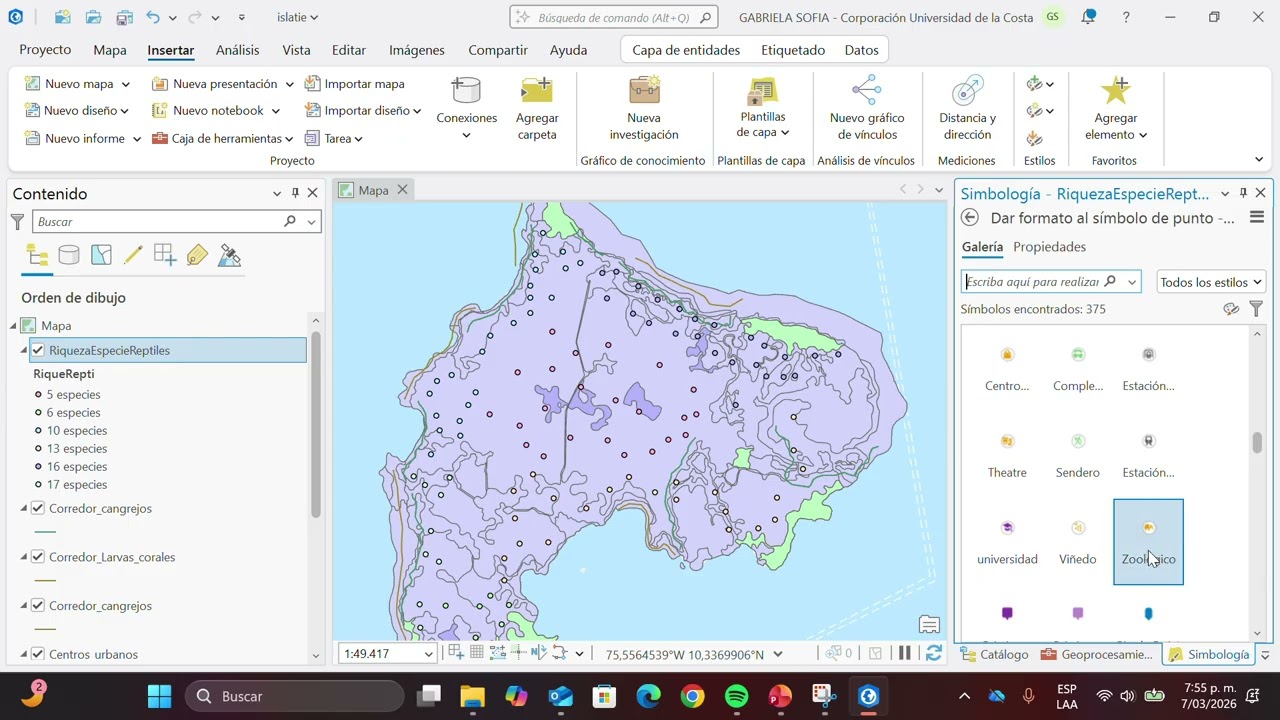1280x720 pixels.
Task: Open the Análisis ribbon tab
Action: click(237, 50)
